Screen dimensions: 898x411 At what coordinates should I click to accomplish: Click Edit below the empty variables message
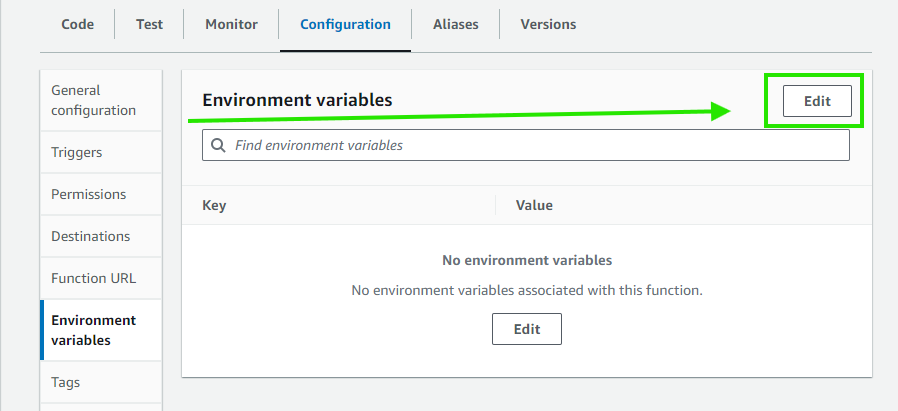click(526, 329)
